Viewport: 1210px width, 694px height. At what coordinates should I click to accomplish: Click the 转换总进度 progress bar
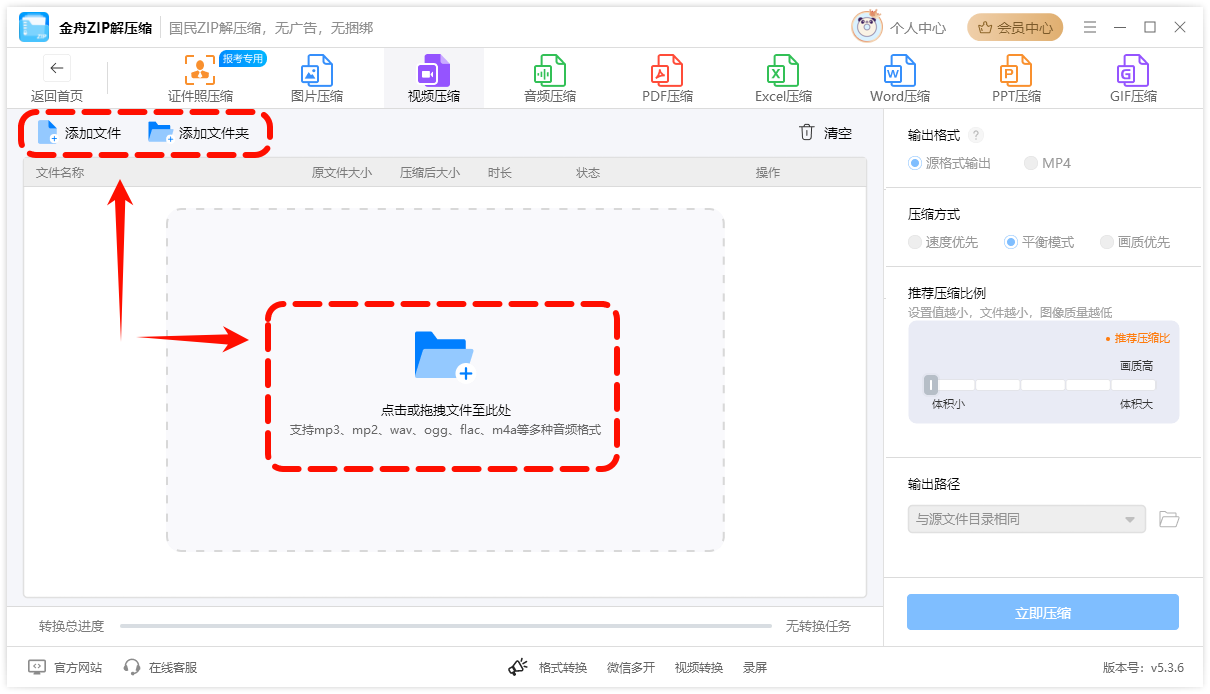(446, 626)
